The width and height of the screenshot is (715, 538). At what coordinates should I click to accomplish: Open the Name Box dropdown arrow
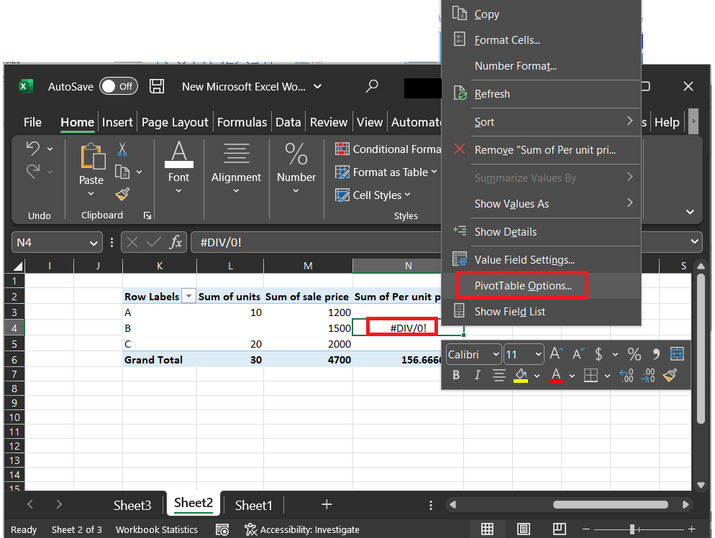coord(94,242)
